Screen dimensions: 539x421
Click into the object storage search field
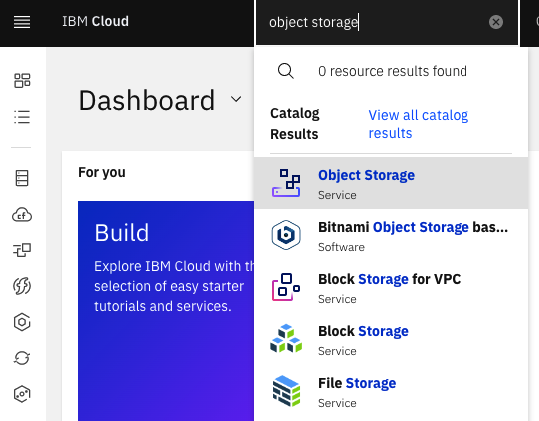376,22
